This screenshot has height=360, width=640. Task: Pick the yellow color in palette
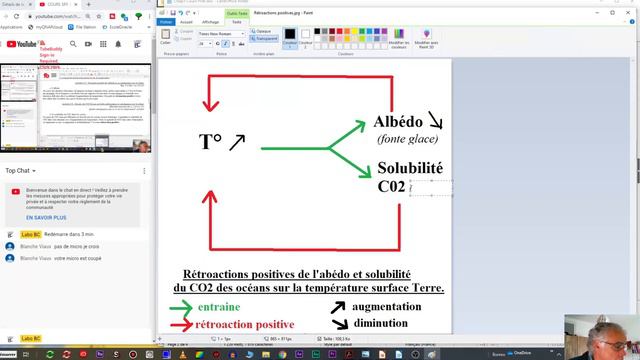click(x=354, y=31)
